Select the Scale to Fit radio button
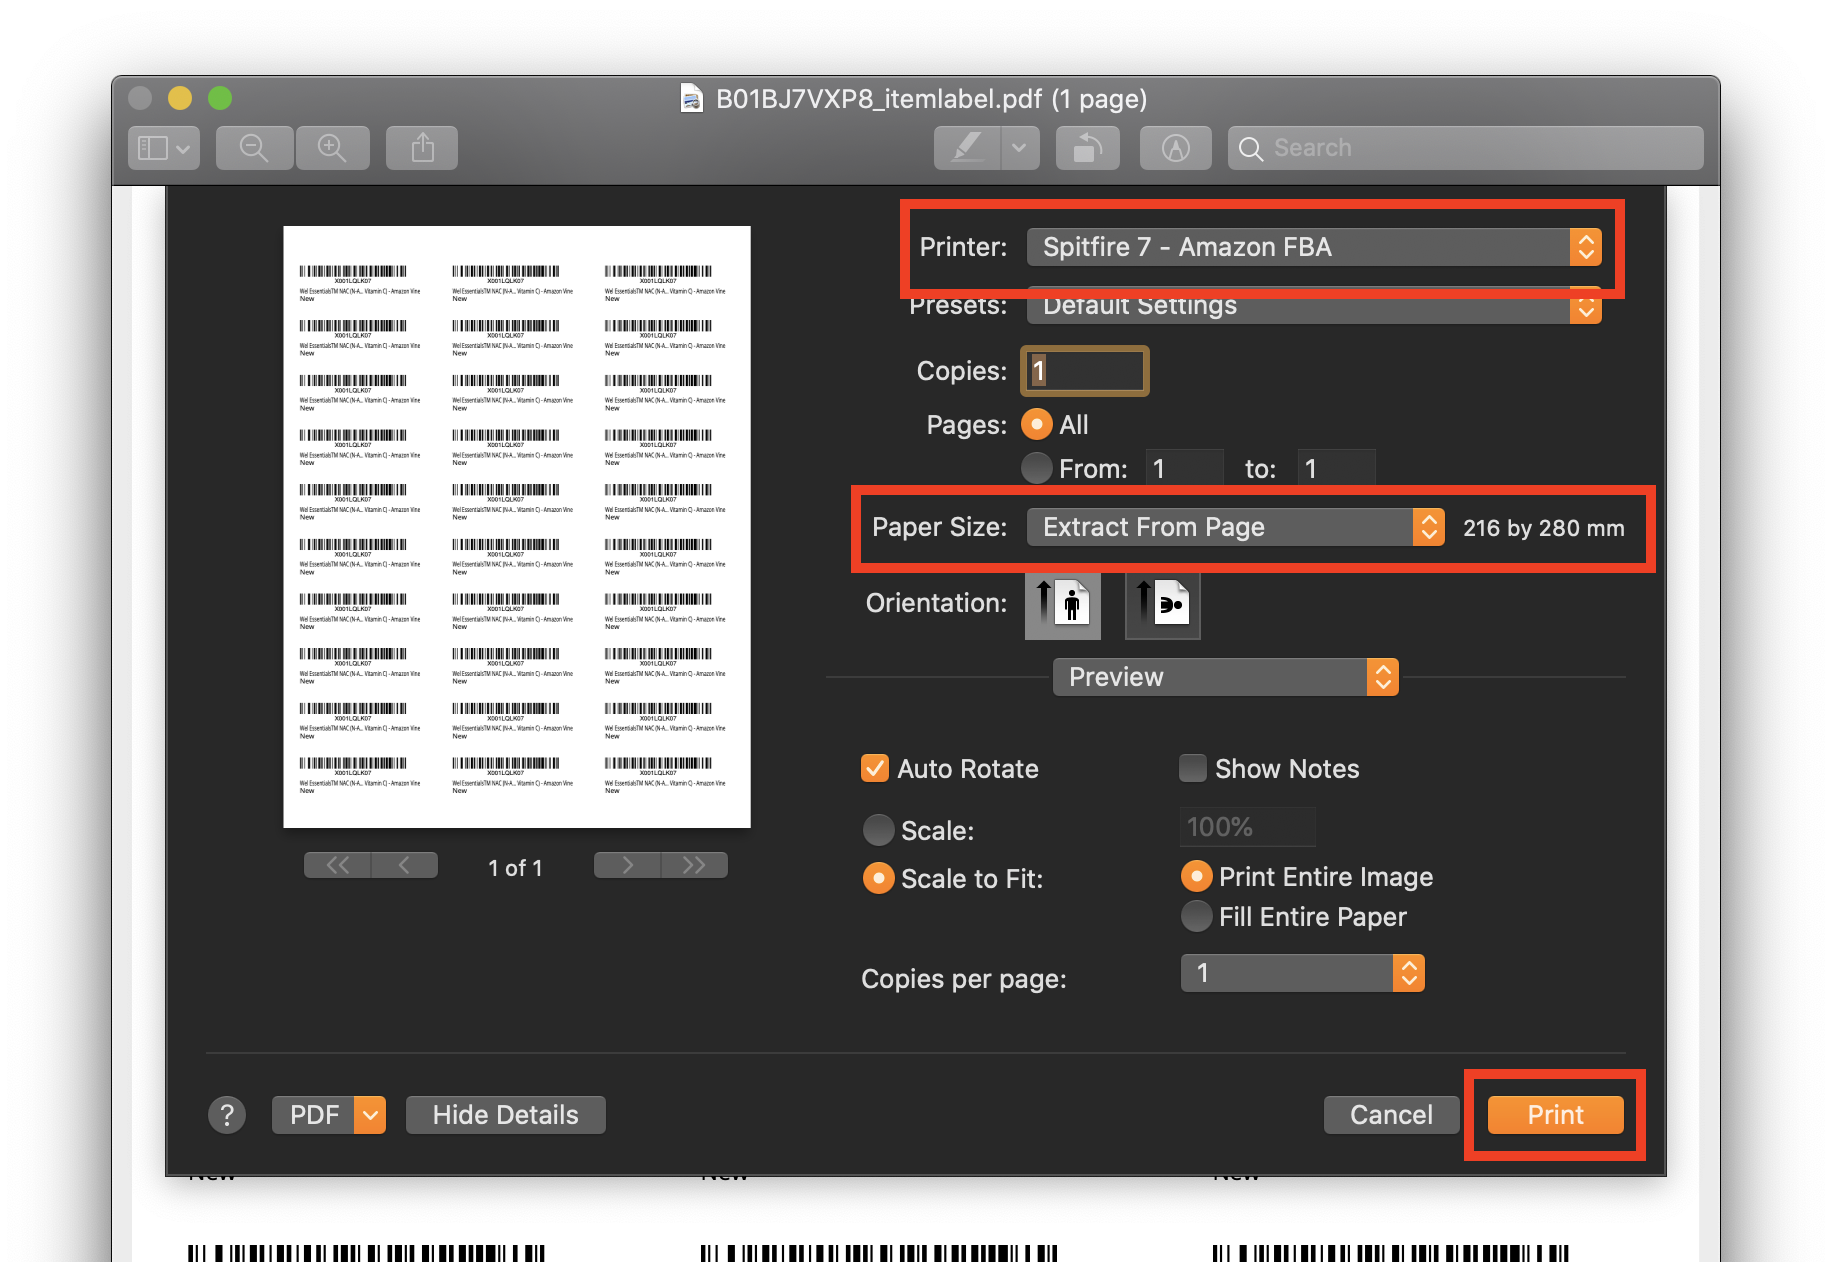The height and width of the screenshot is (1262, 1832). pyautogui.click(x=879, y=878)
